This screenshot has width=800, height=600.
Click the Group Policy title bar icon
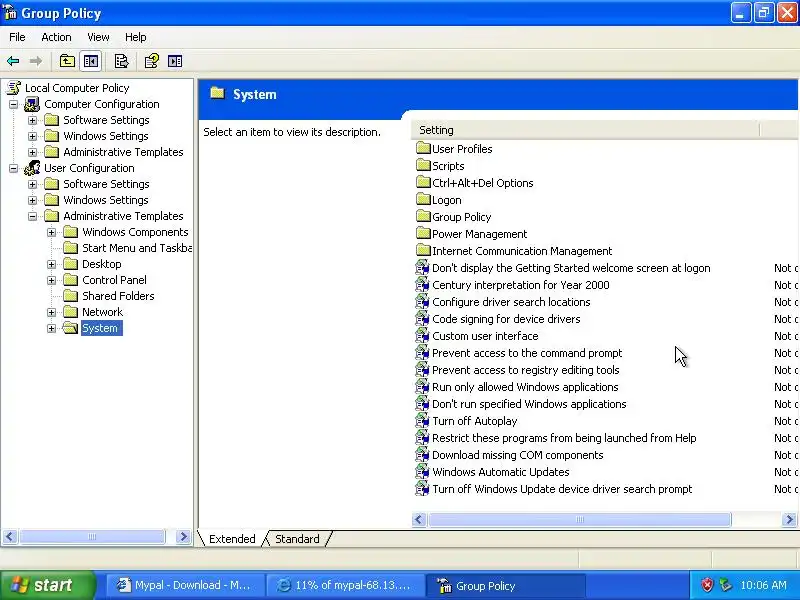(10, 12)
